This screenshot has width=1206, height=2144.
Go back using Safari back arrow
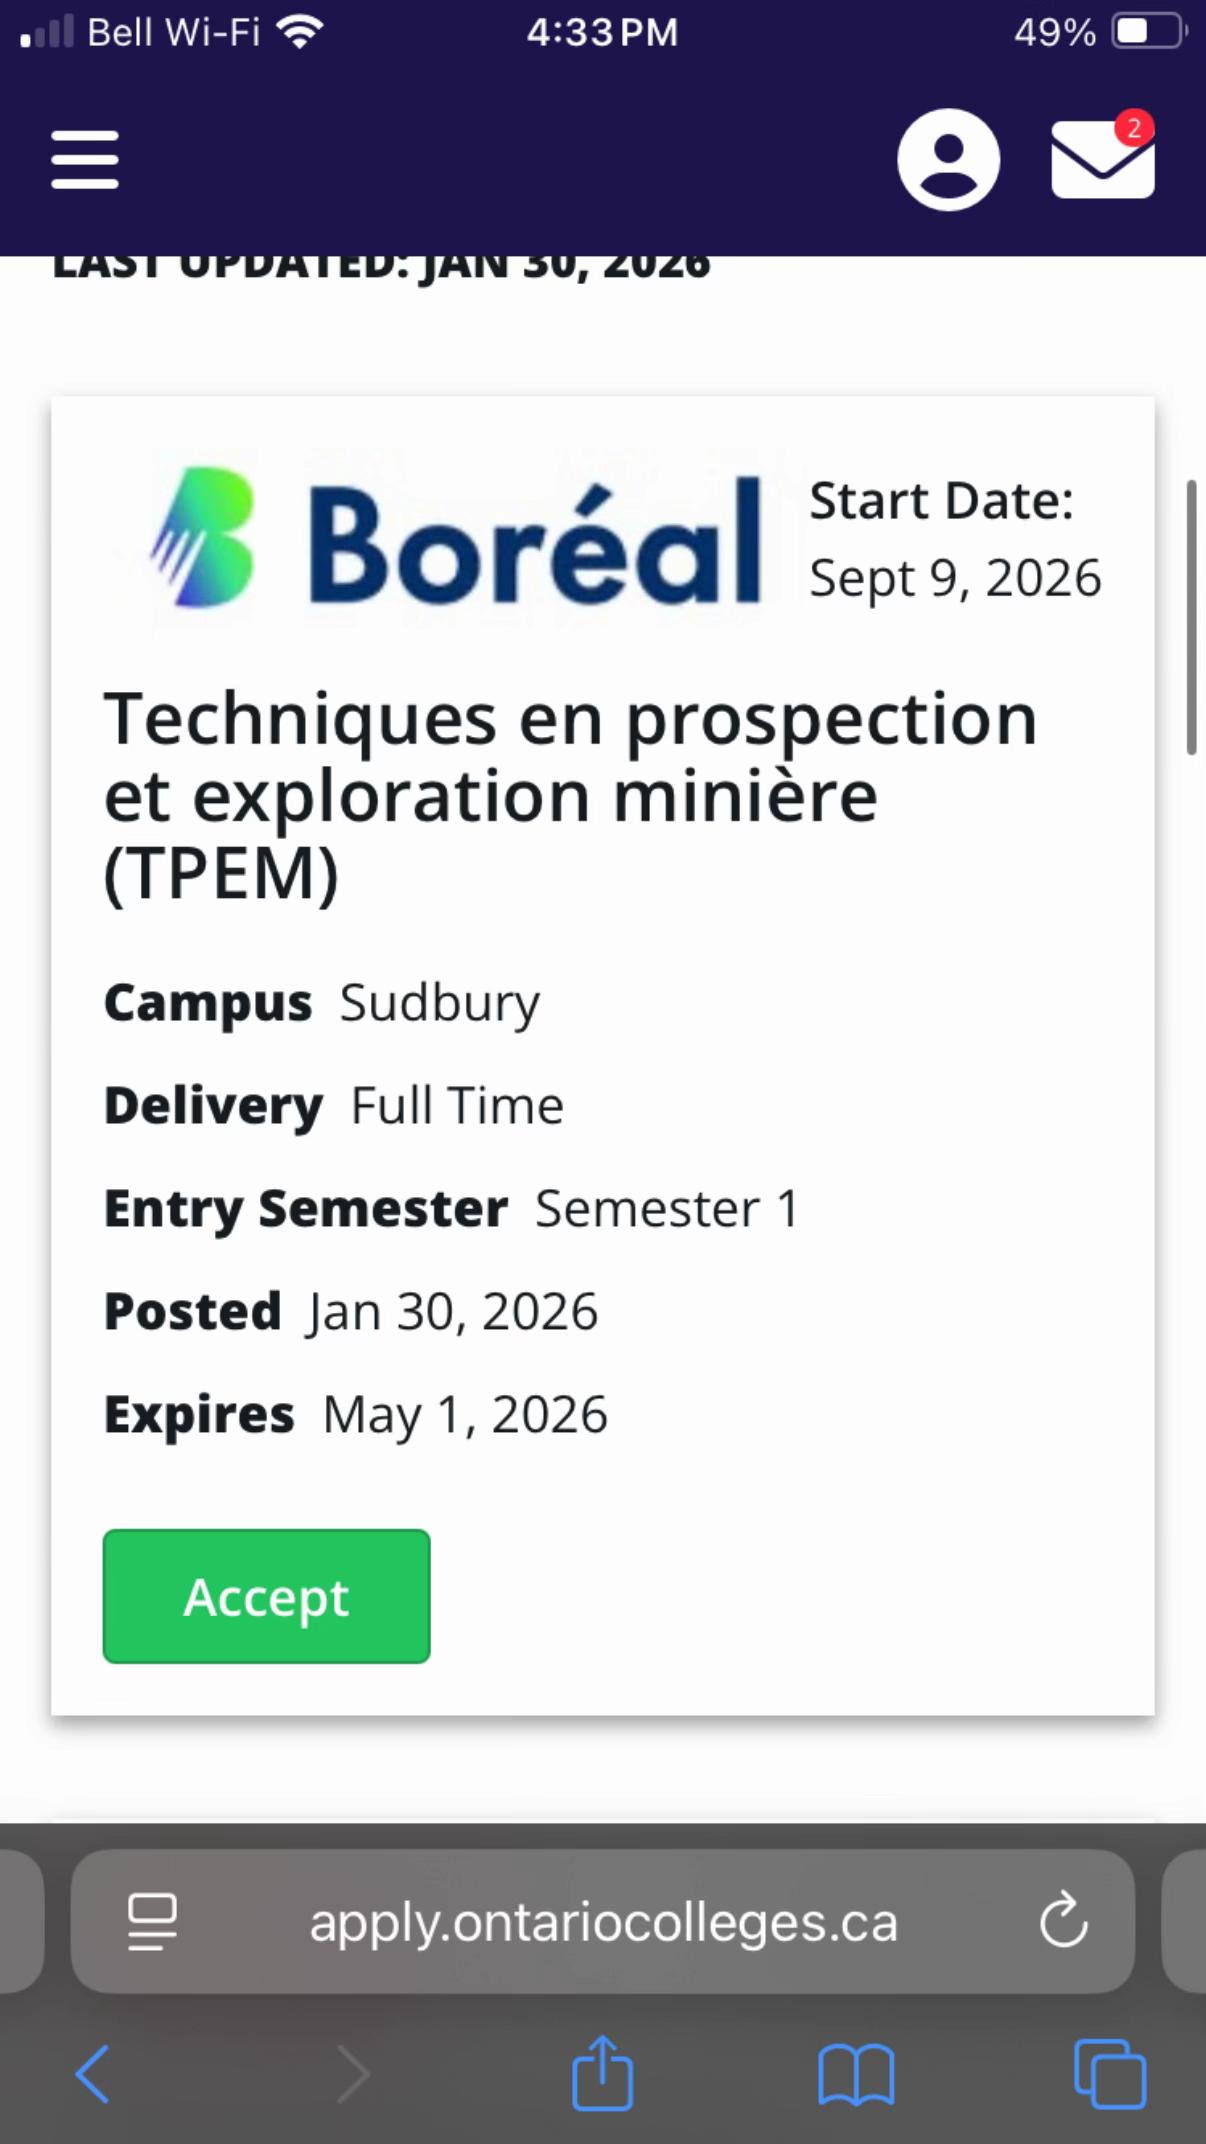tap(93, 2075)
